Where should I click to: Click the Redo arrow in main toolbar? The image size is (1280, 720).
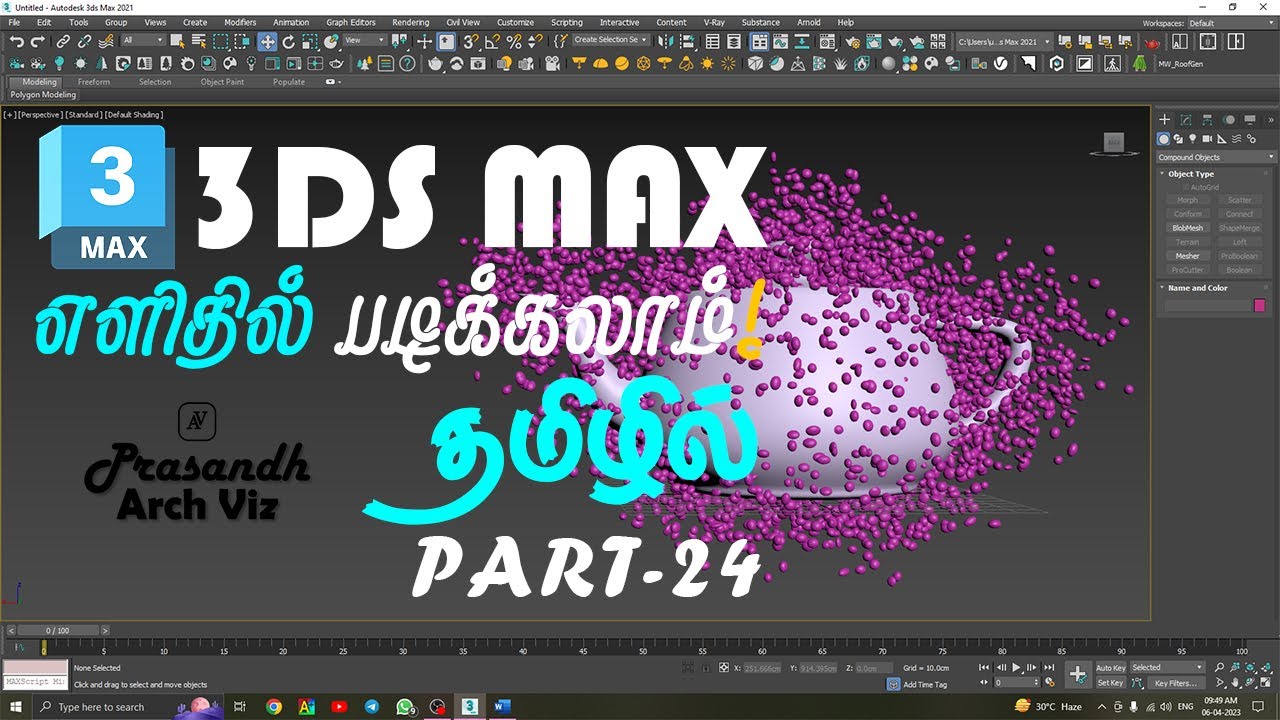pos(38,41)
